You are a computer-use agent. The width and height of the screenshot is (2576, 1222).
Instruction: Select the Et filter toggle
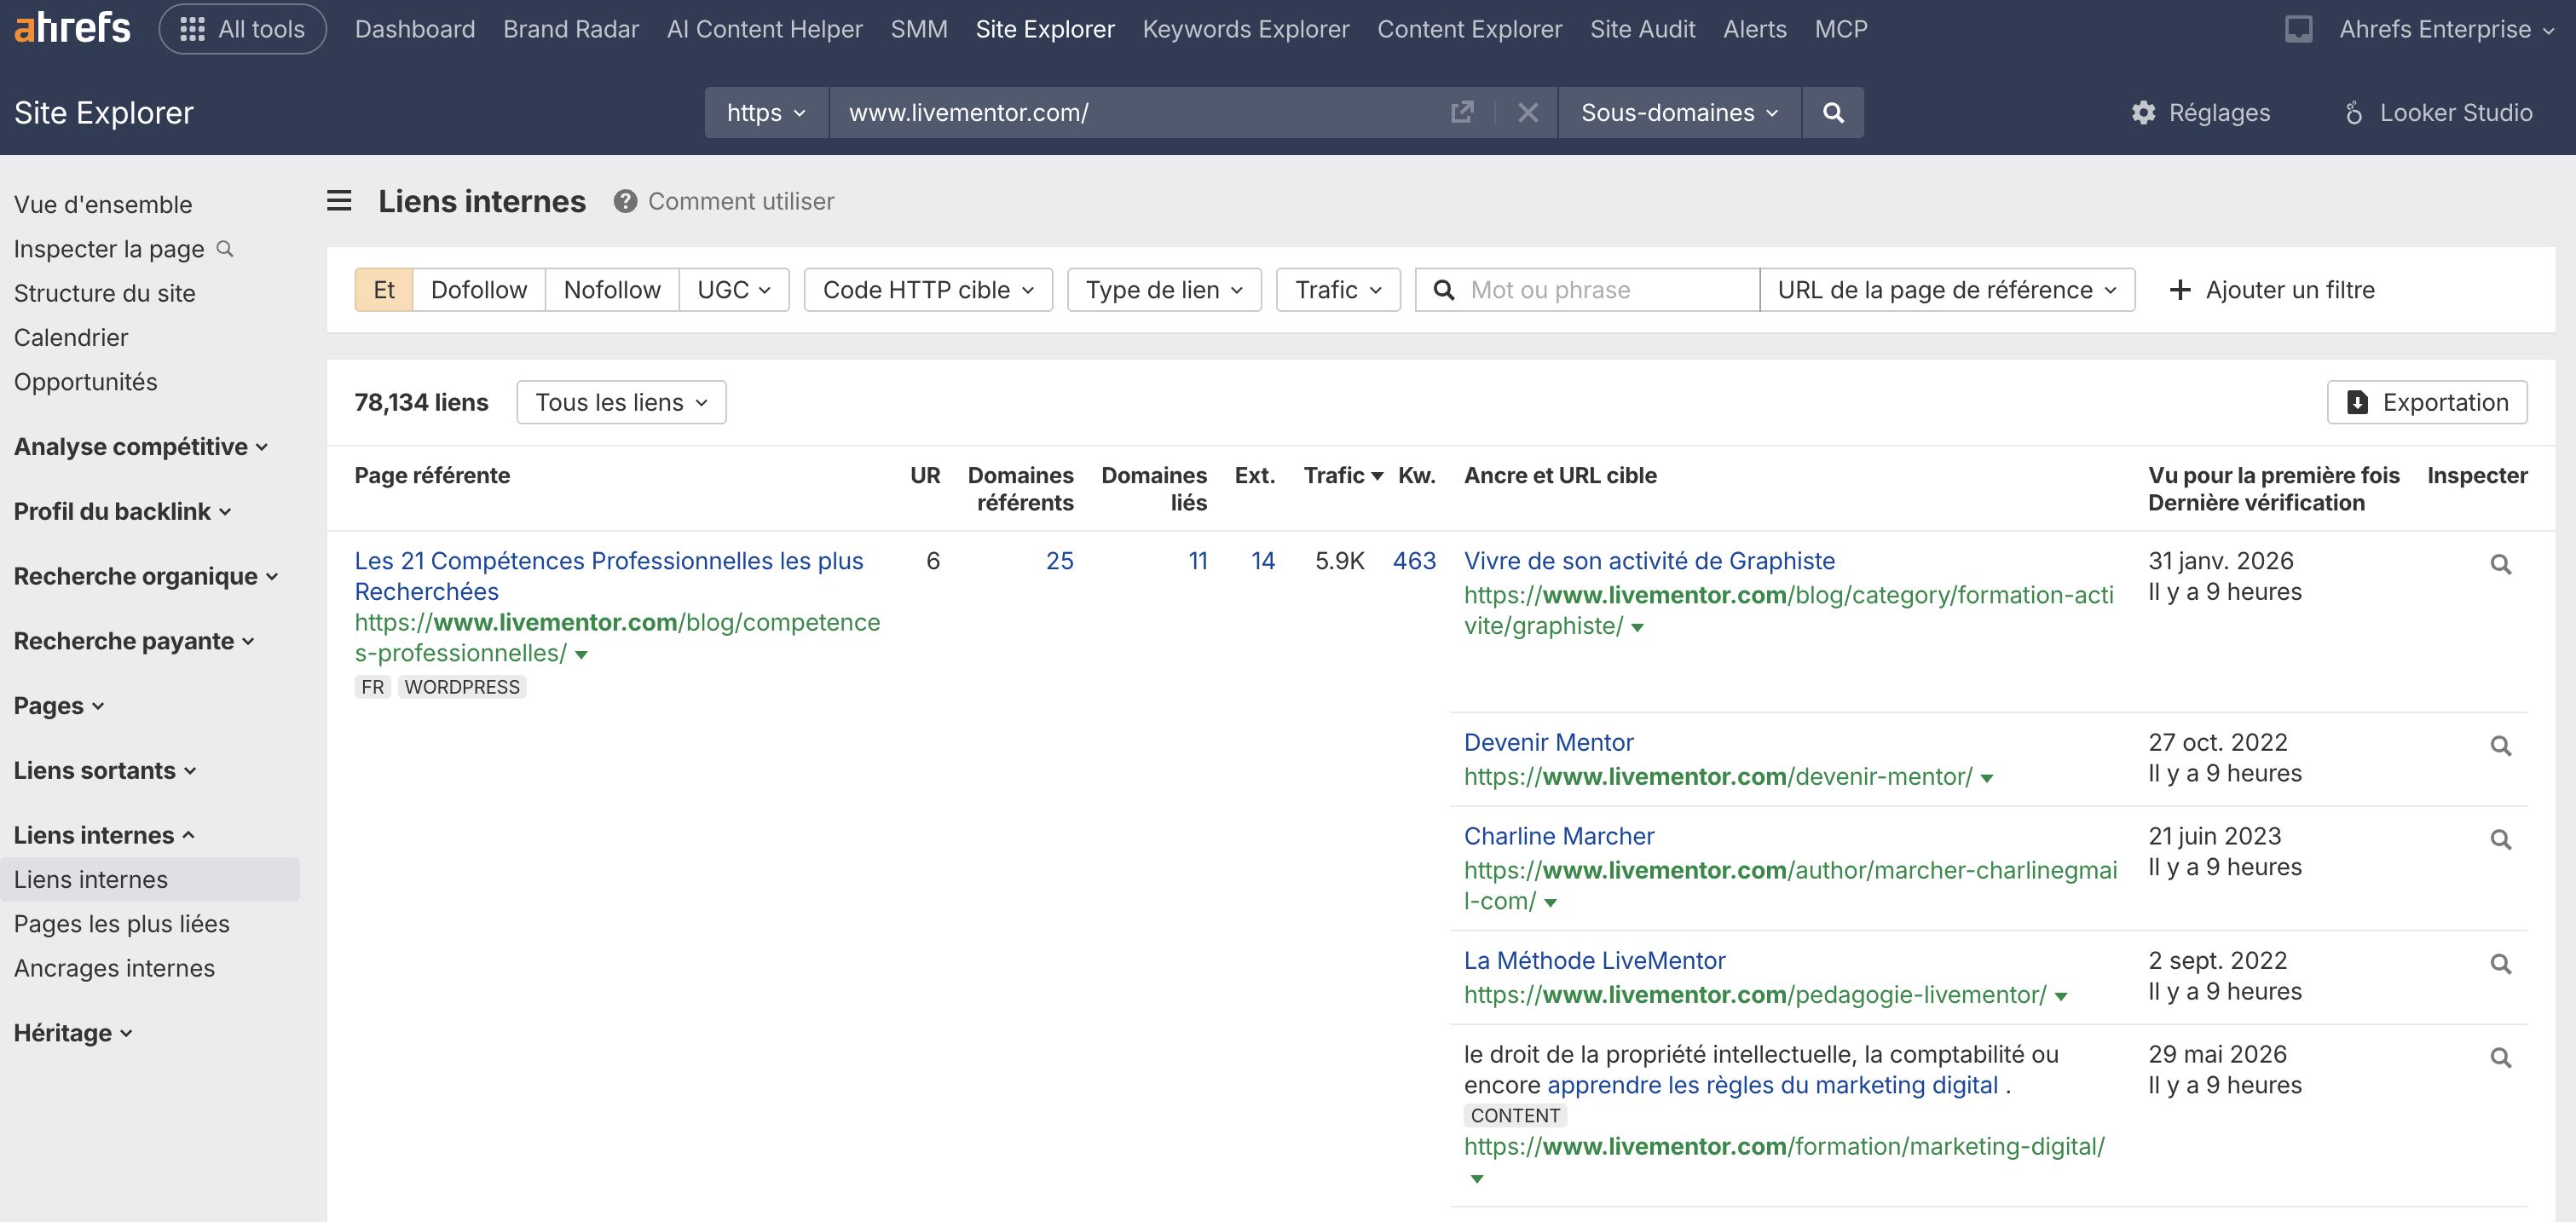pyautogui.click(x=384, y=290)
